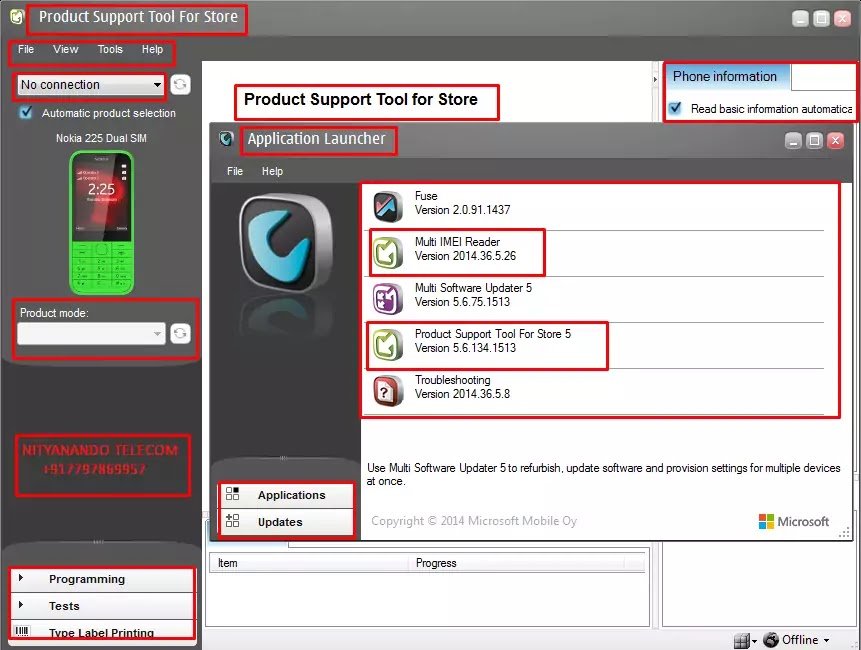The width and height of the screenshot is (861, 650).
Task: Open Help menu in main window
Action: [153, 49]
